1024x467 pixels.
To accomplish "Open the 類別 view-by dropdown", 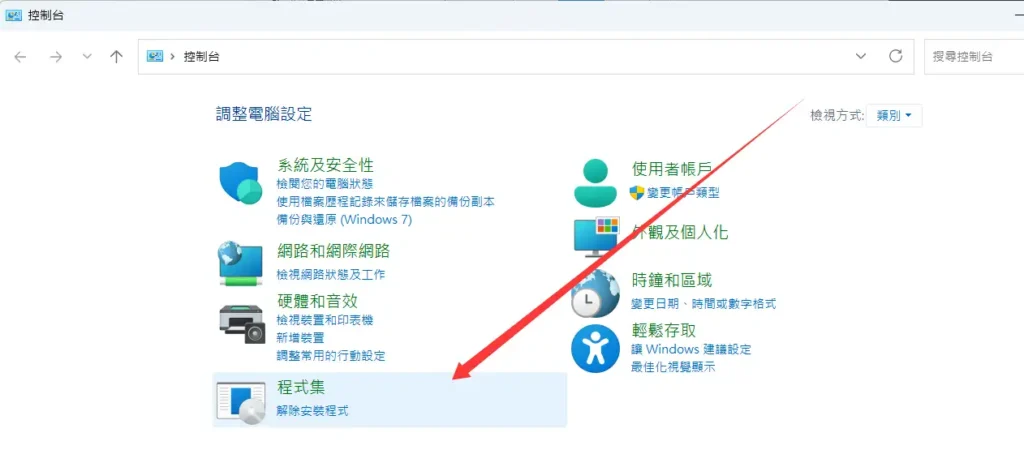I will coord(894,116).
